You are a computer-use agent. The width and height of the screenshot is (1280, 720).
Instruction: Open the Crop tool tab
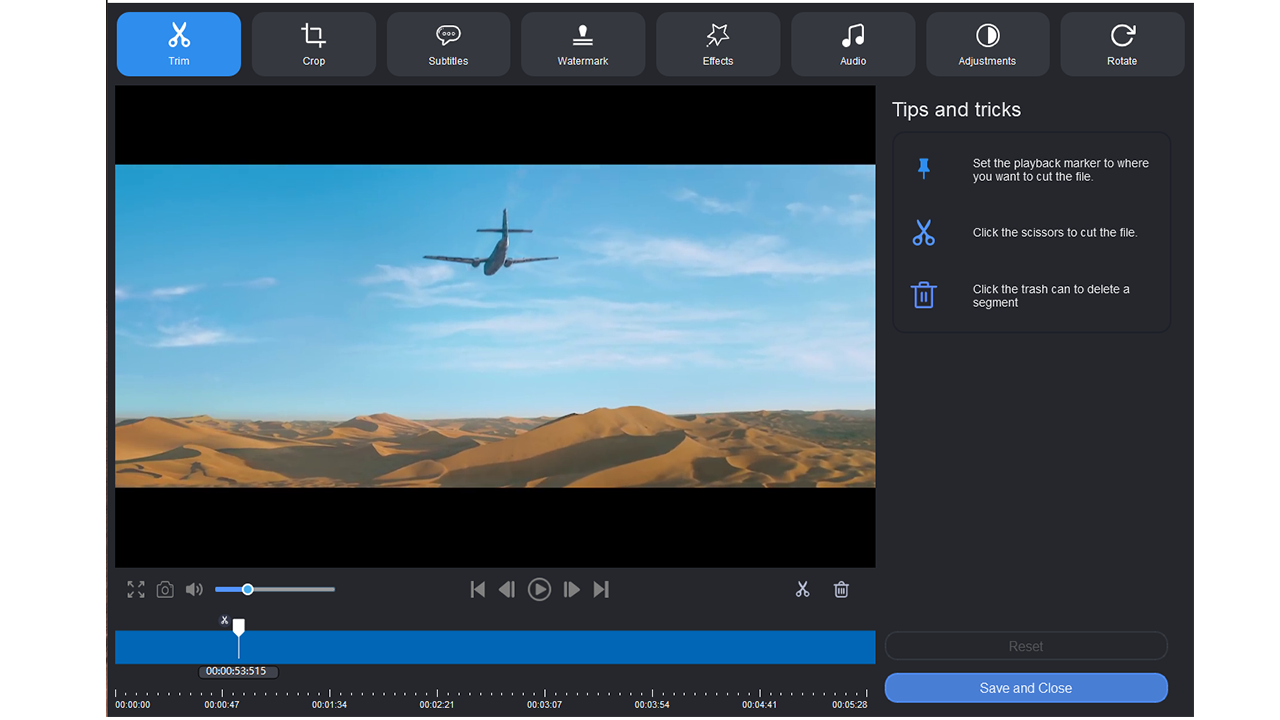(x=313, y=44)
